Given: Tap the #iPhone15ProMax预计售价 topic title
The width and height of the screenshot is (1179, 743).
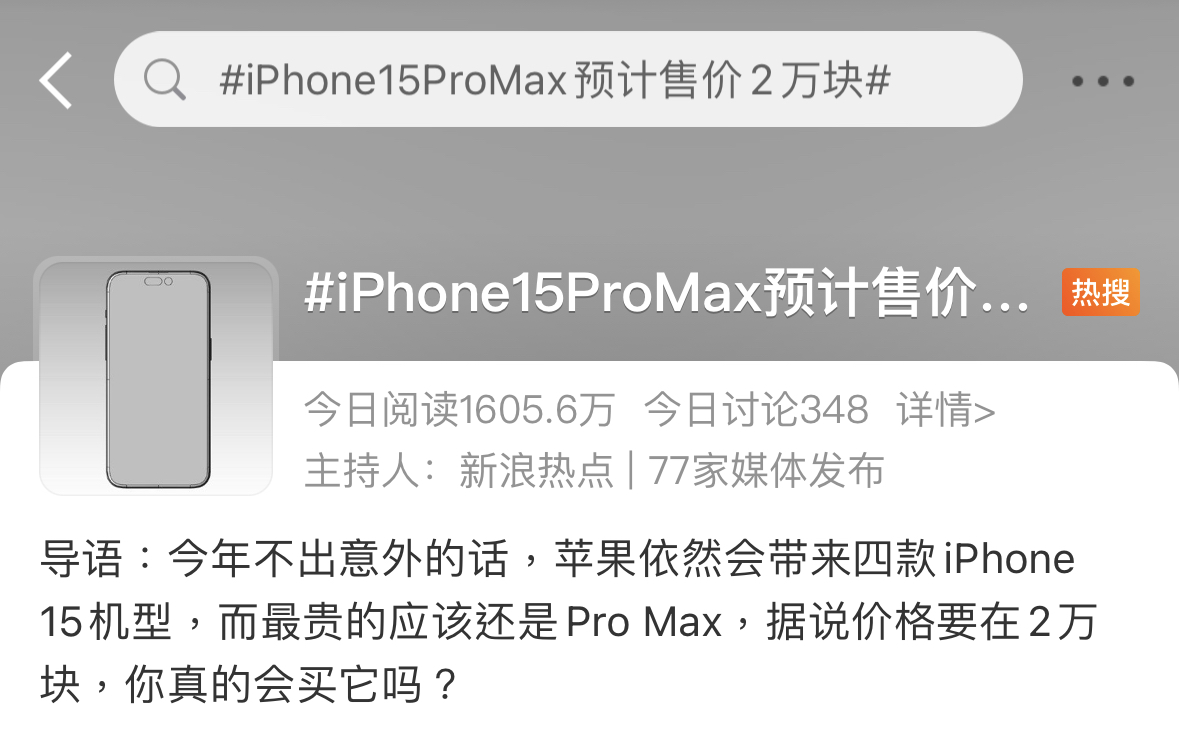Looking at the screenshot, I should pos(665,293).
